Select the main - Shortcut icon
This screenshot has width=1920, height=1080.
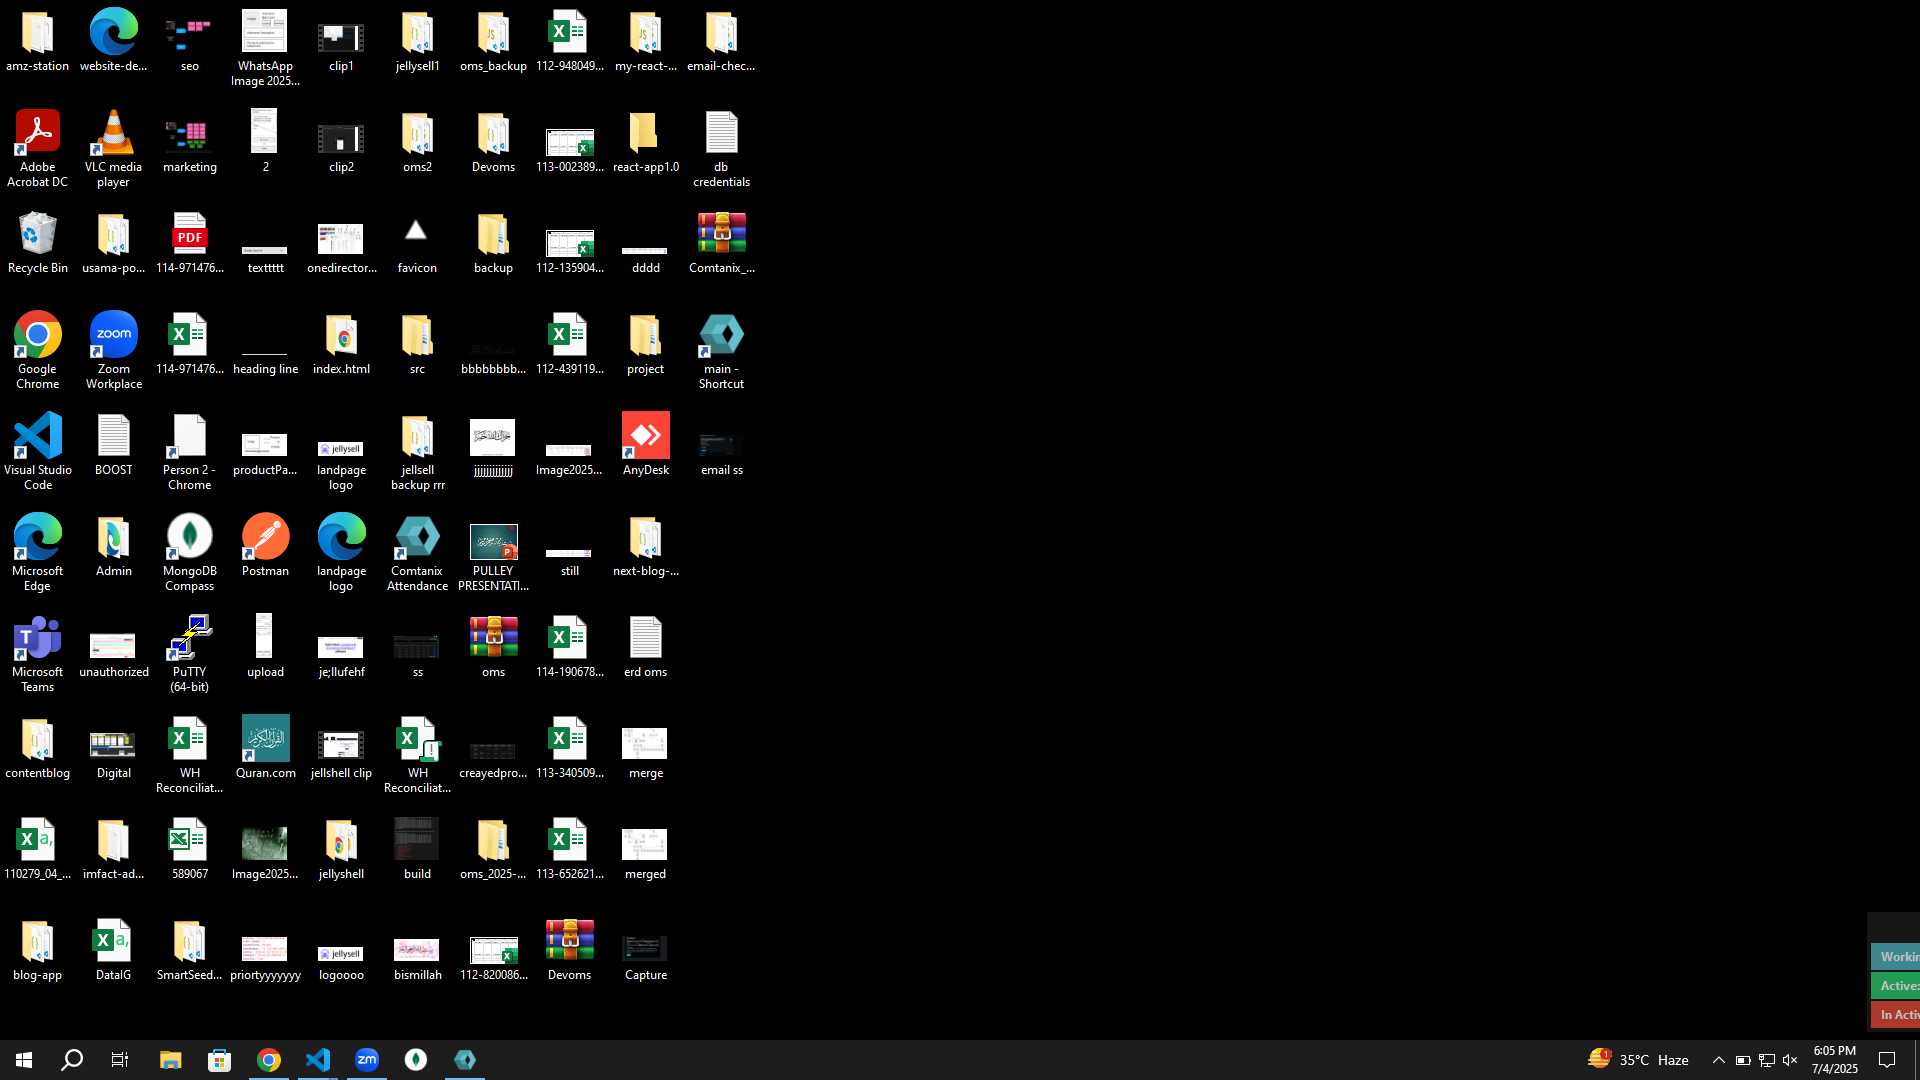pyautogui.click(x=721, y=351)
